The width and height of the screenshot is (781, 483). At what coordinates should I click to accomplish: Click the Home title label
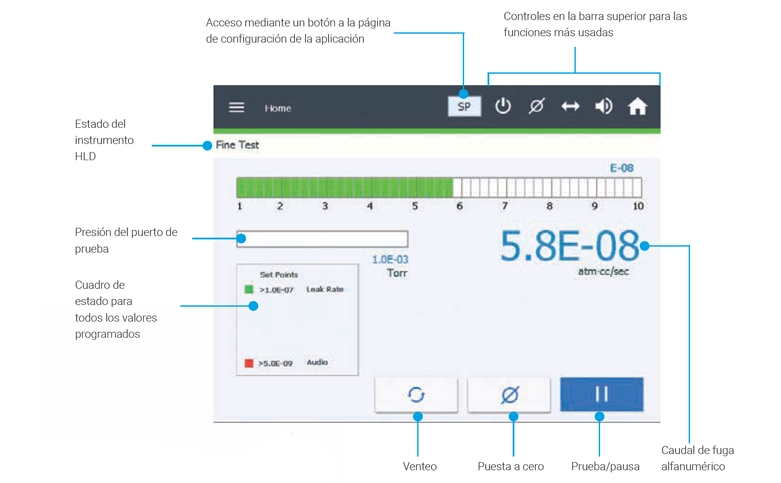point(278,107)
